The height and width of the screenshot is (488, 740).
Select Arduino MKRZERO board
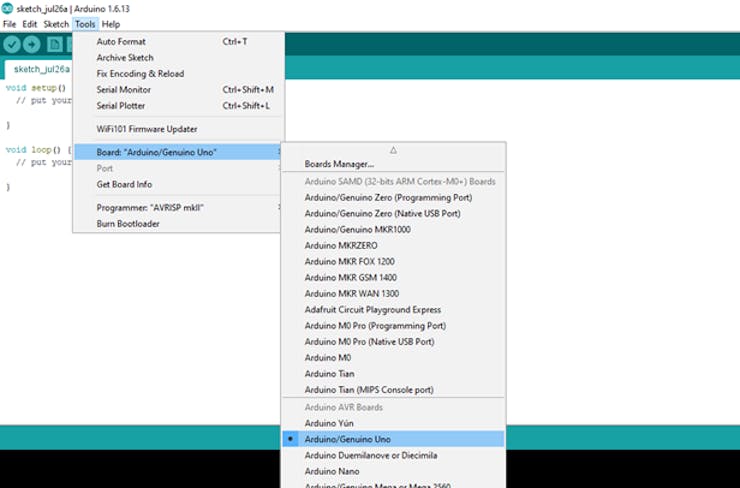(393, 246)
